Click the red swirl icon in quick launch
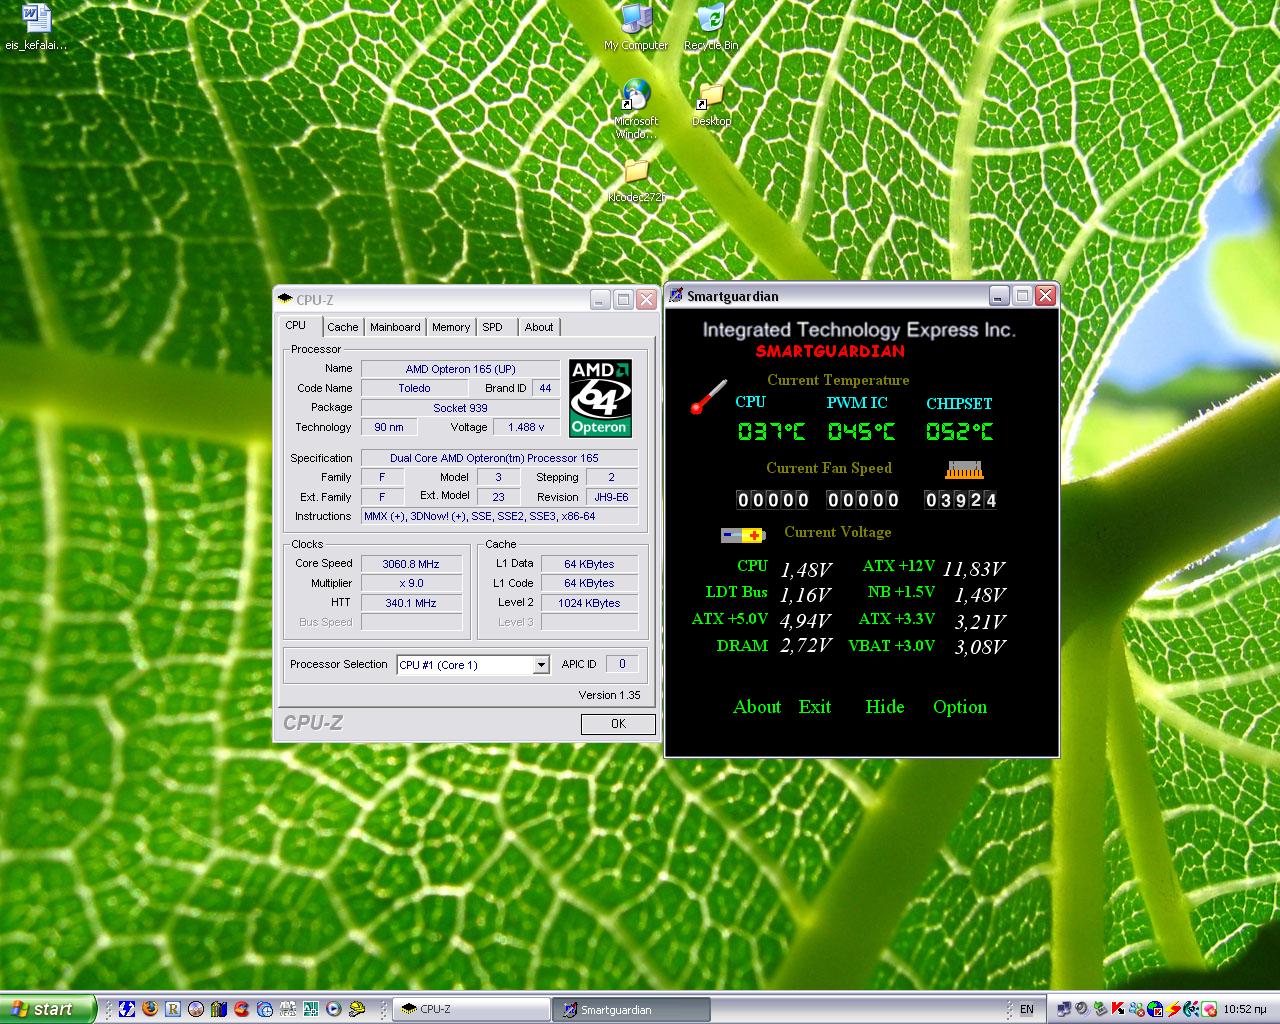The height and width of the screenshot is (1024, 1280). coord(242,1009)
